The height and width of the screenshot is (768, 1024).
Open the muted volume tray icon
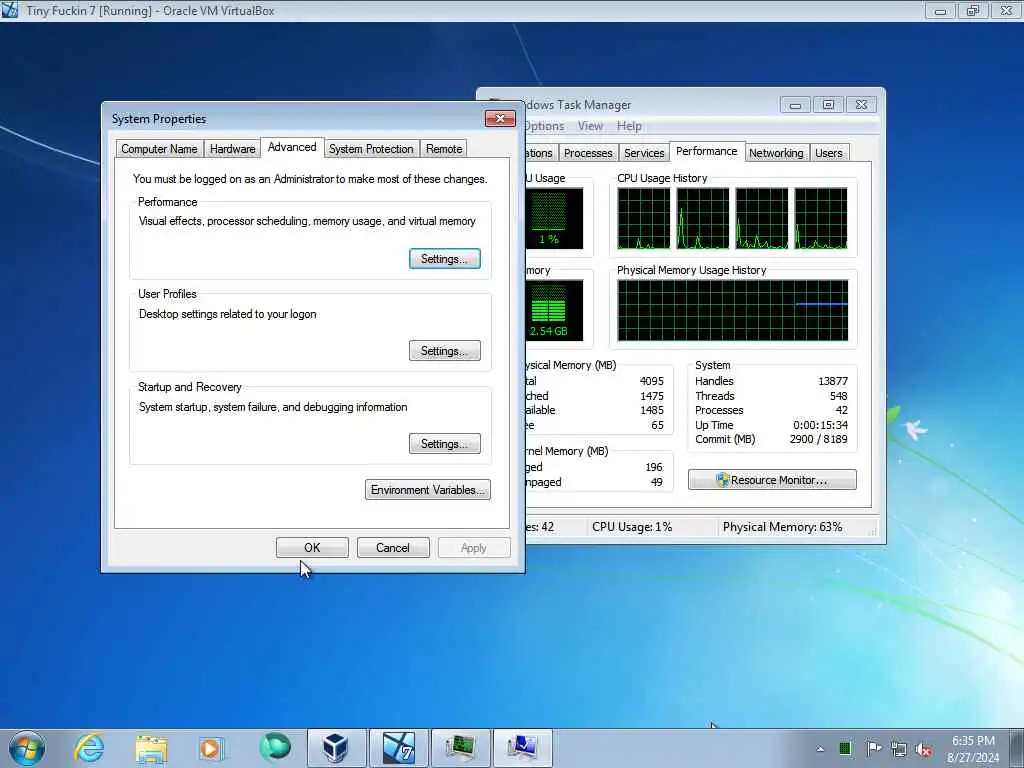923,750
